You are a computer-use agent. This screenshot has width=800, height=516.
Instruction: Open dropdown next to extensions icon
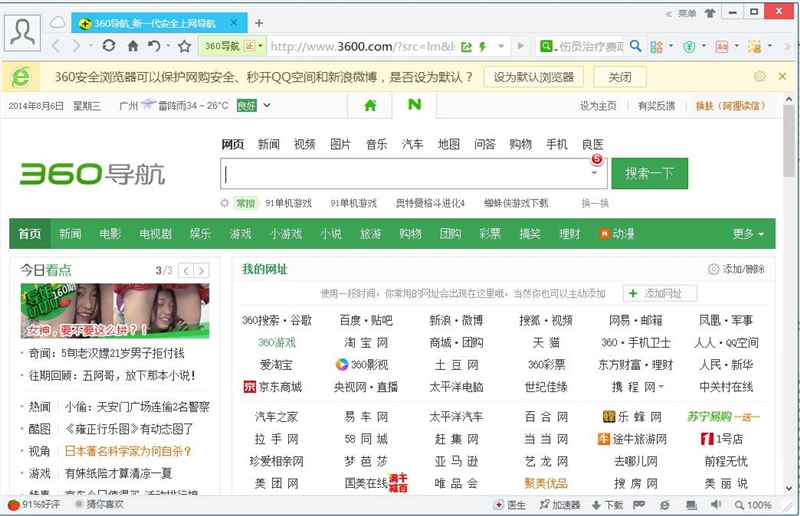671,46
